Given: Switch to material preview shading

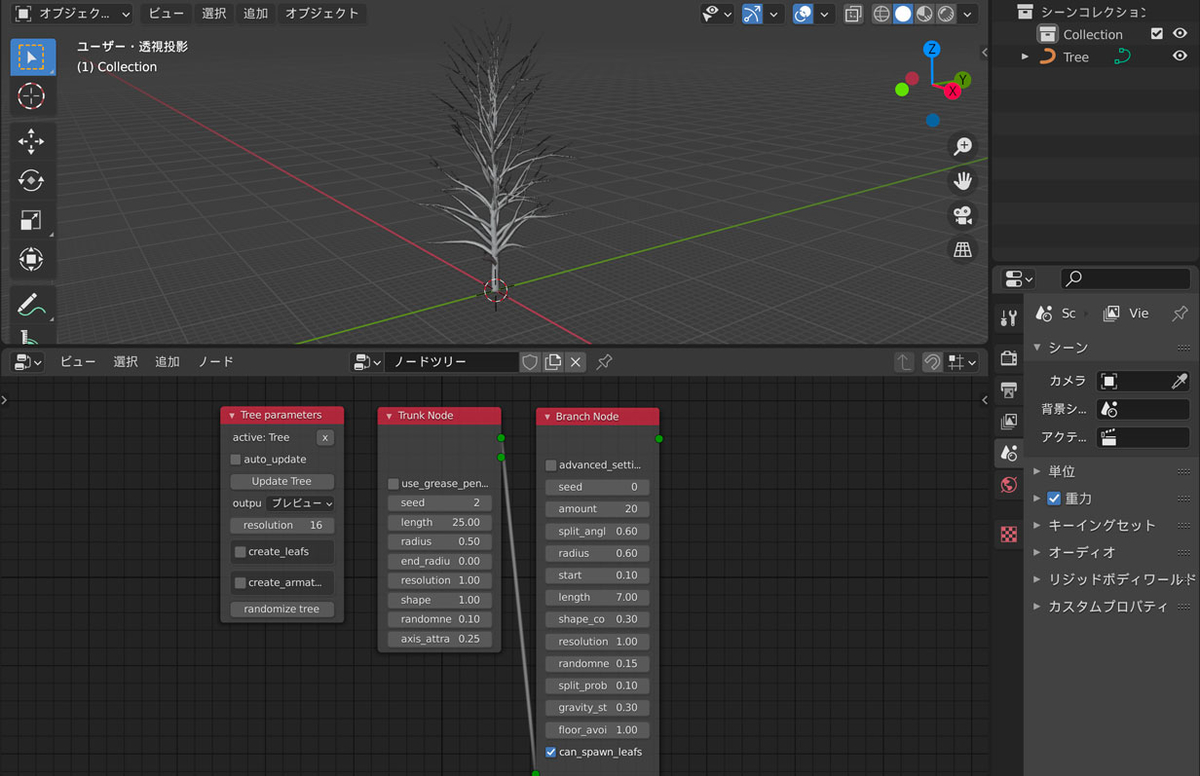Looking at the screenshot, I should [925, 14].
